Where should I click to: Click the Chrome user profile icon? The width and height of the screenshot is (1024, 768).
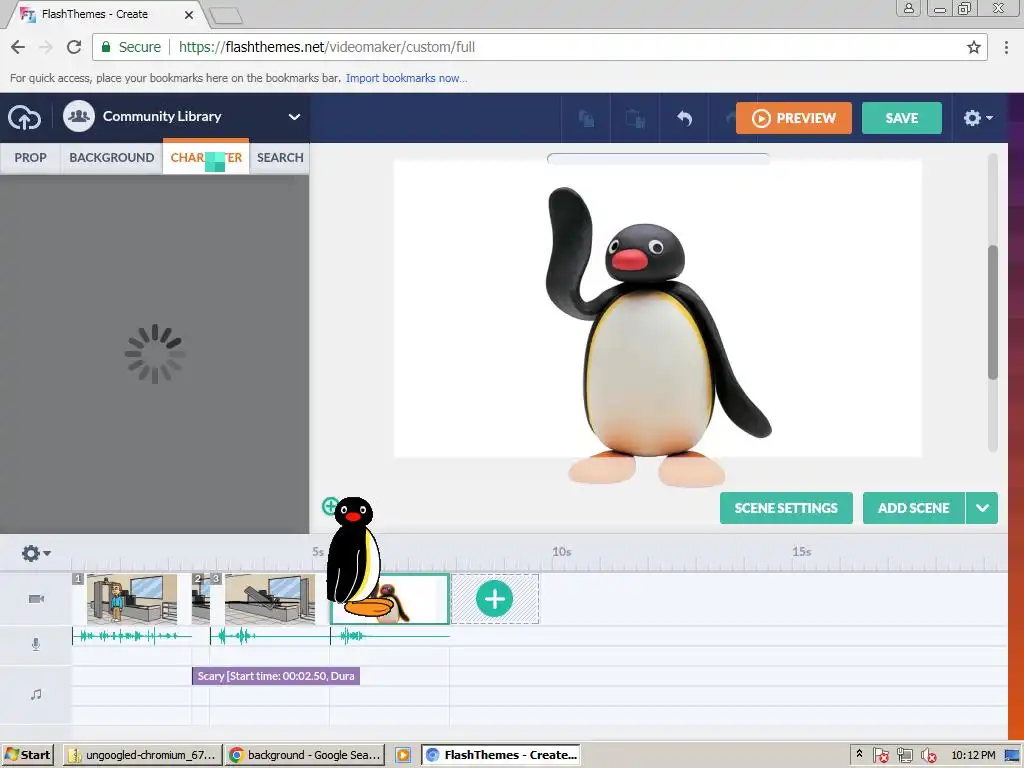pyautogui.click(x=908, y=8)
